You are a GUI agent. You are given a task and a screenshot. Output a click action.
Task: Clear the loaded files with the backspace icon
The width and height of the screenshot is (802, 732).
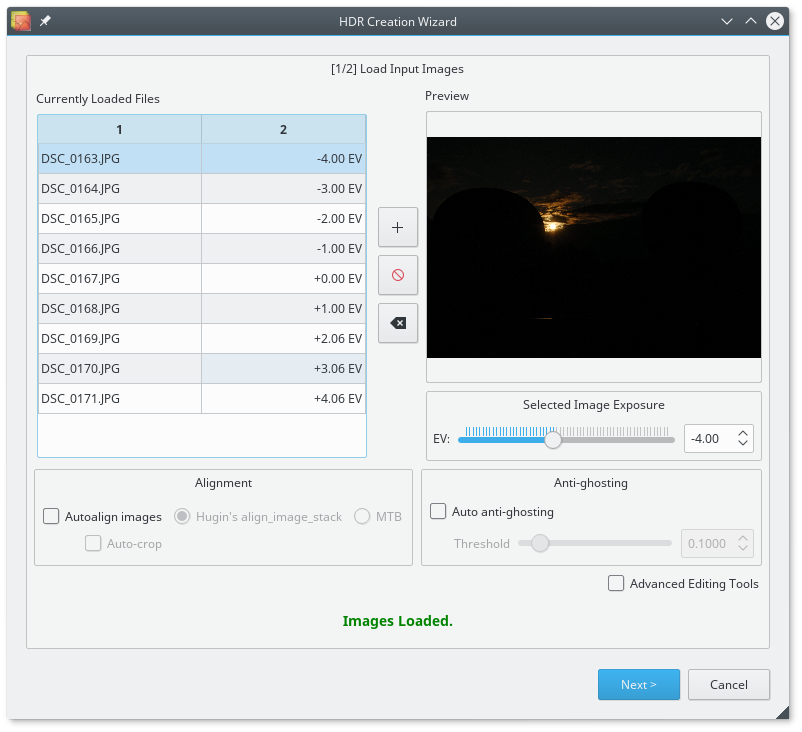(397, 323)
